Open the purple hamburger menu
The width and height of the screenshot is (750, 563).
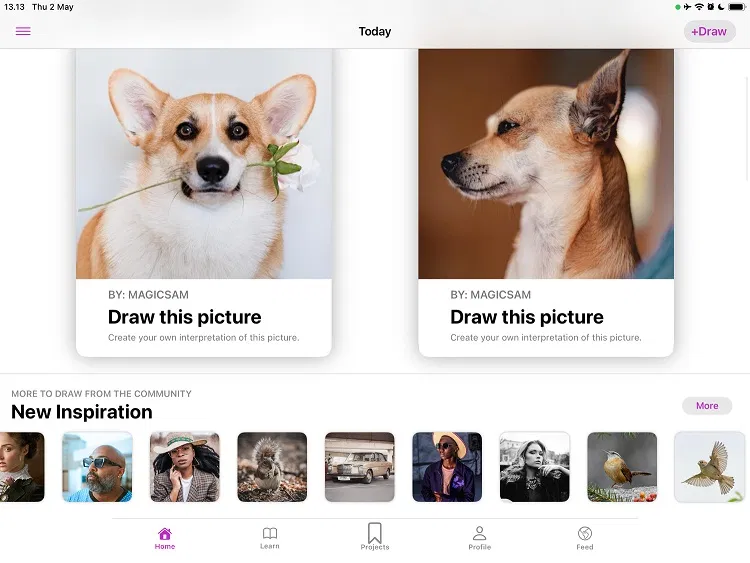(23, 31)
